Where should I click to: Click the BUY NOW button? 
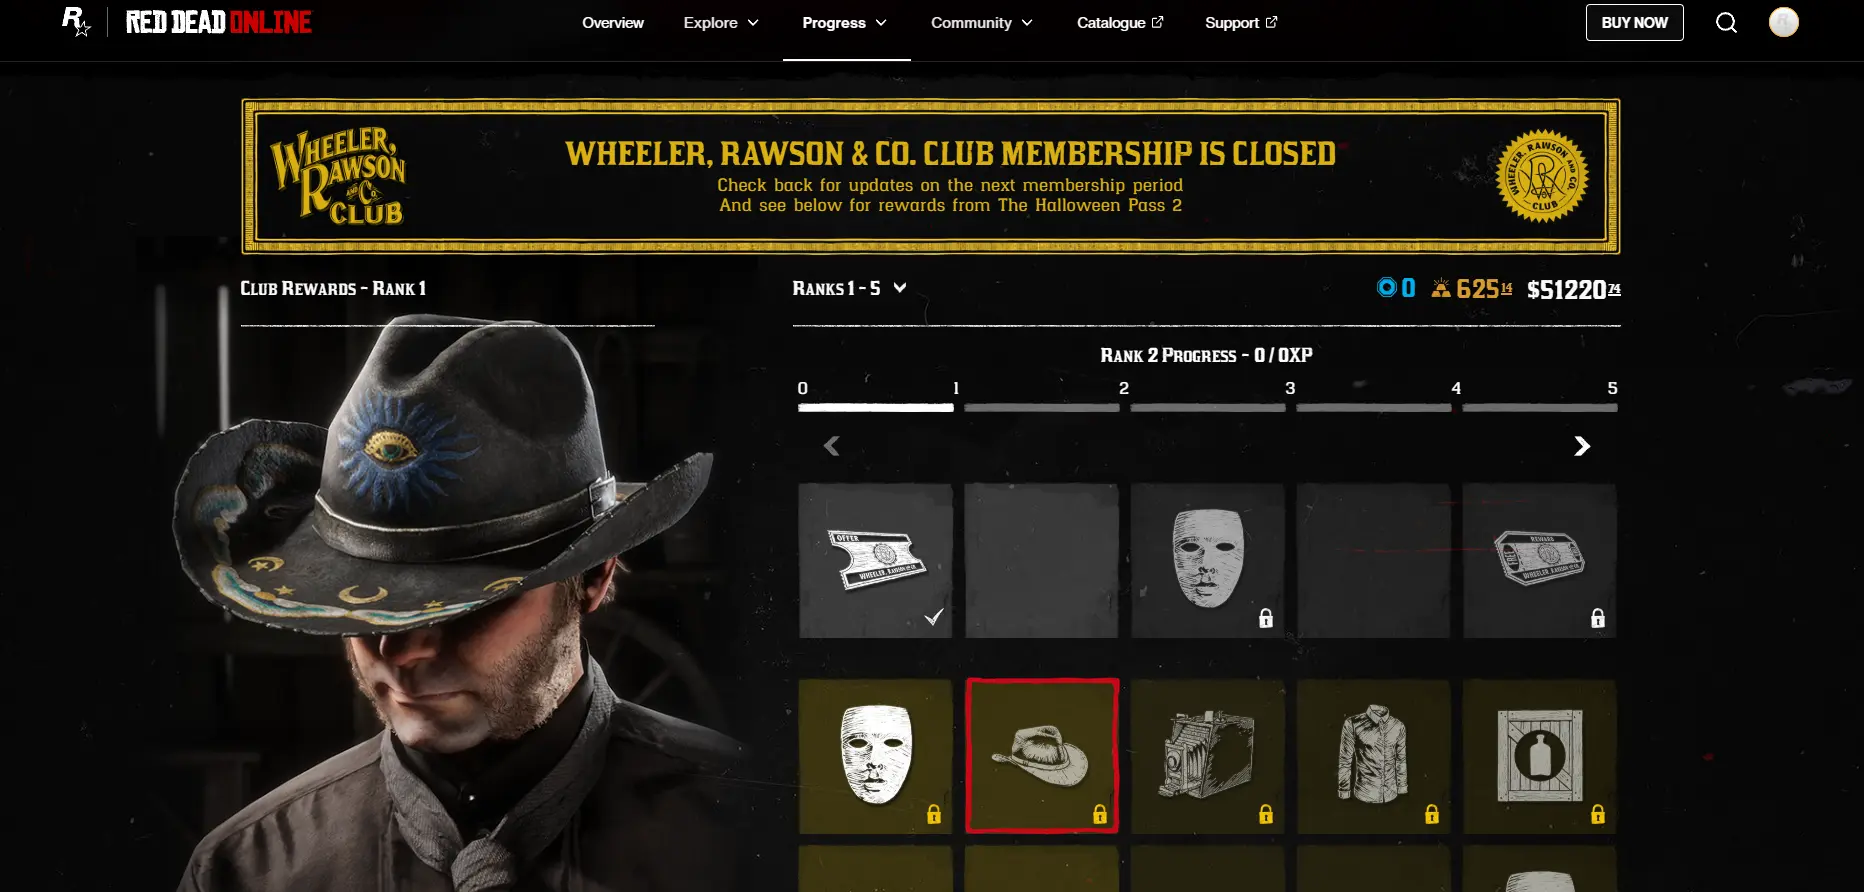(1635, 23)
